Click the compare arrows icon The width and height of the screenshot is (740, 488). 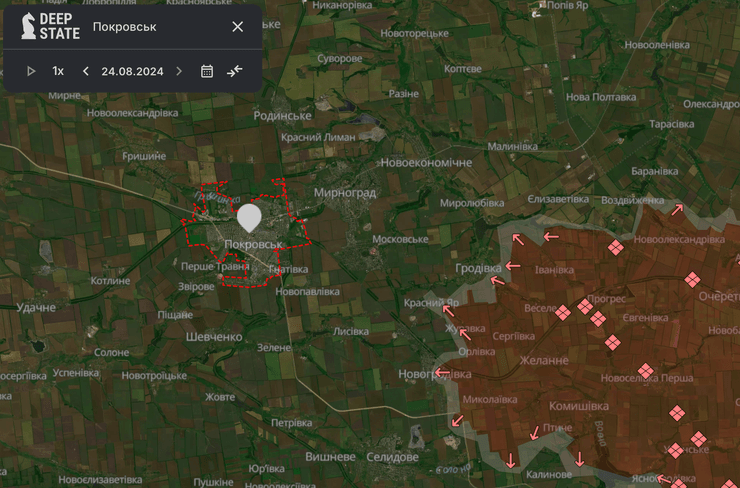pos(235,71)
